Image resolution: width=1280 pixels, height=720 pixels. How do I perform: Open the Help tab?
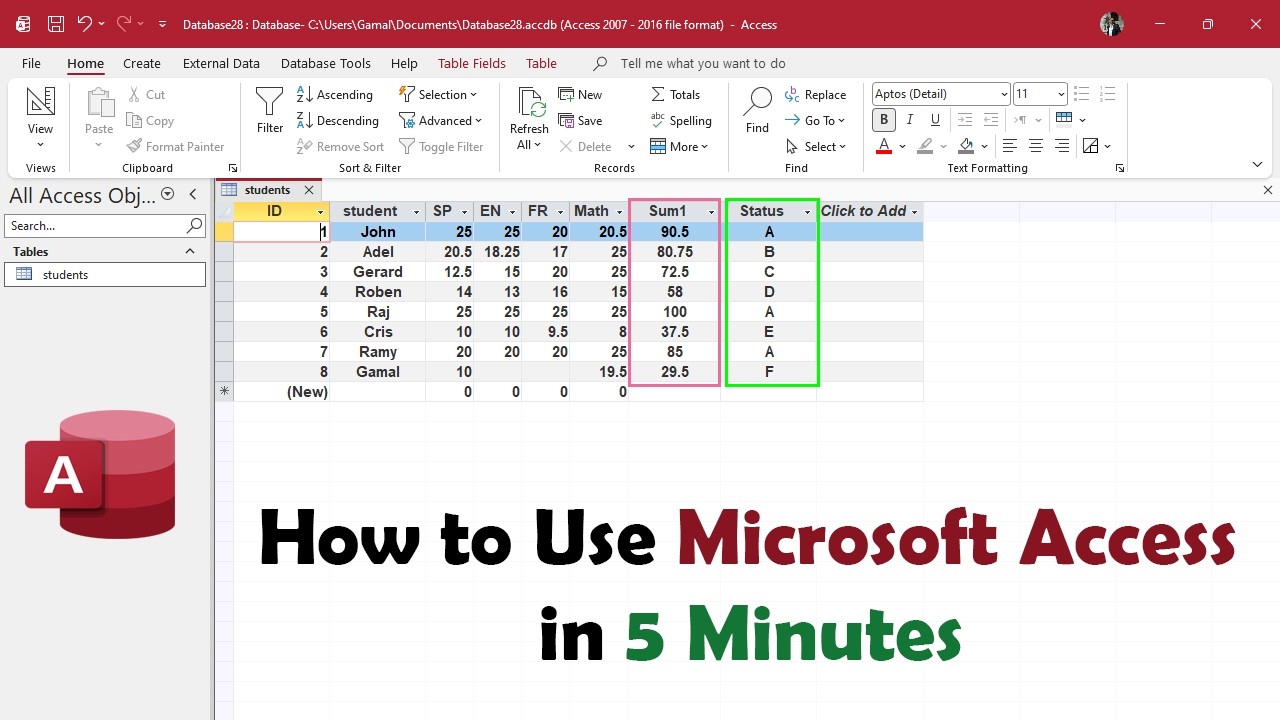[x=404, y=63]
